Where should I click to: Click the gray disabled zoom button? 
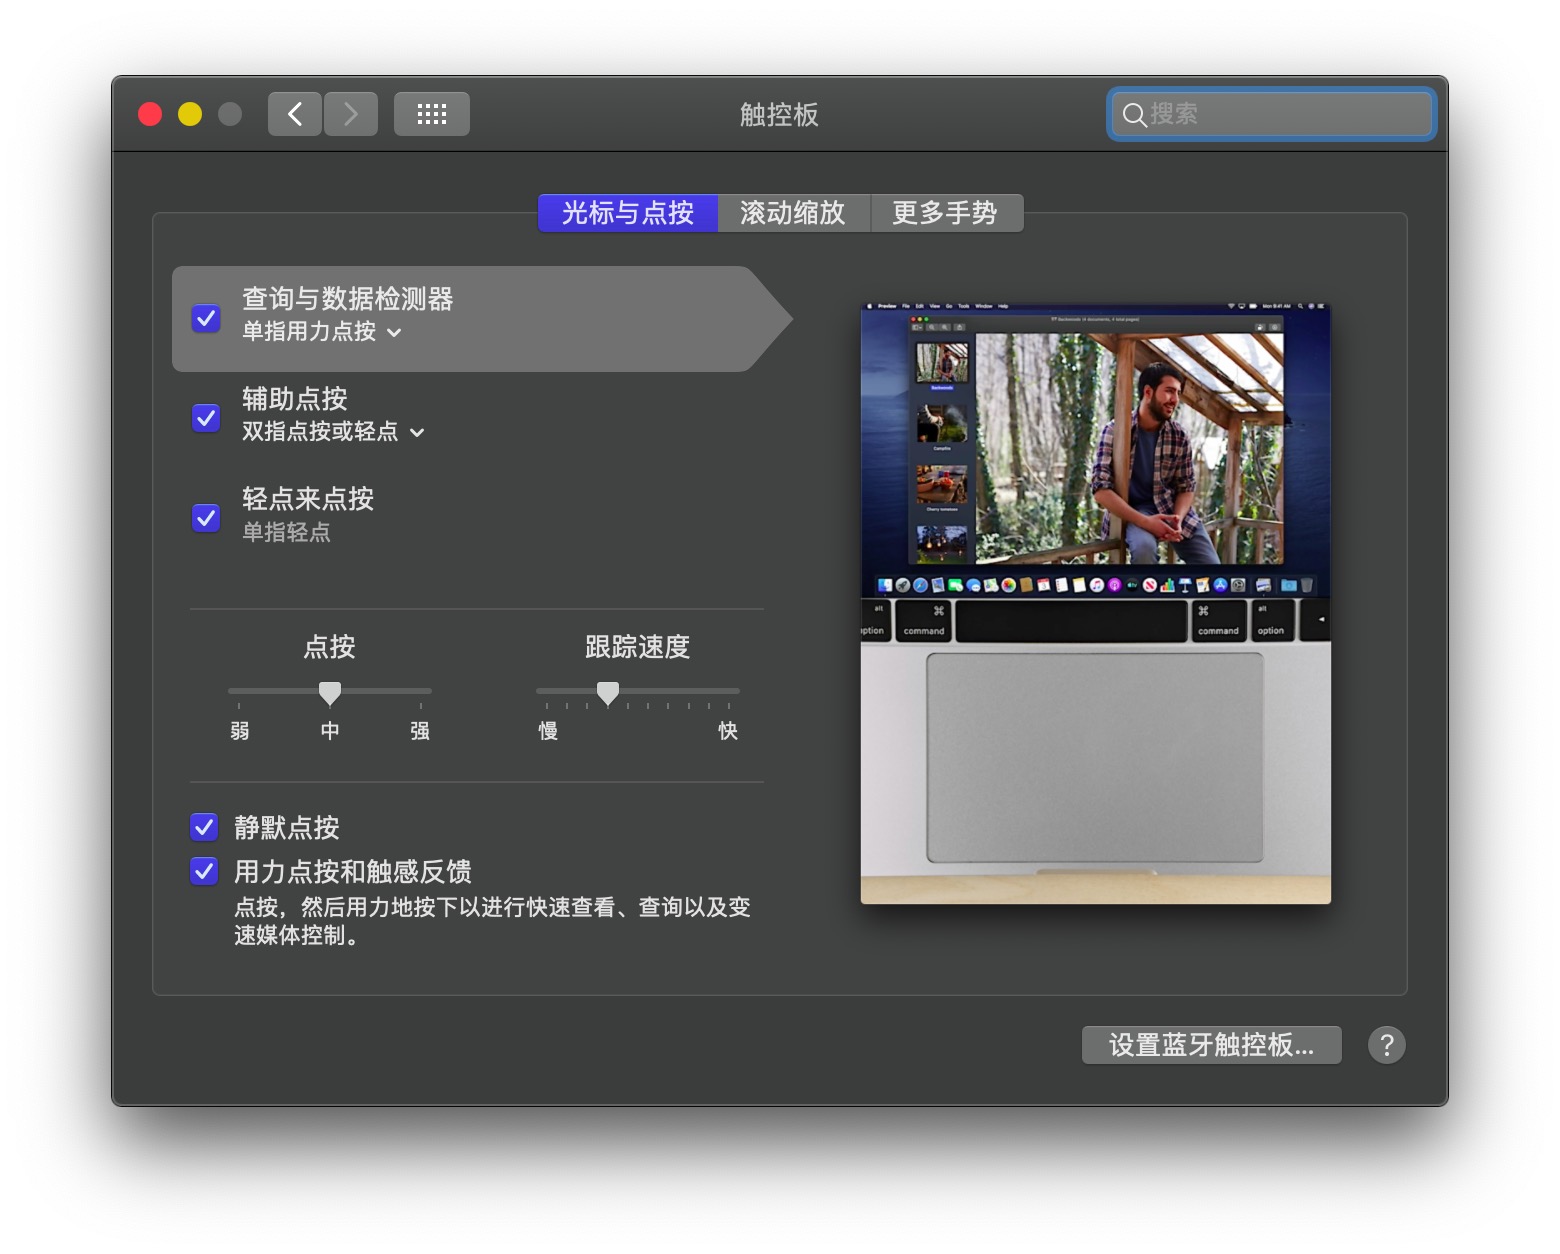230,114
